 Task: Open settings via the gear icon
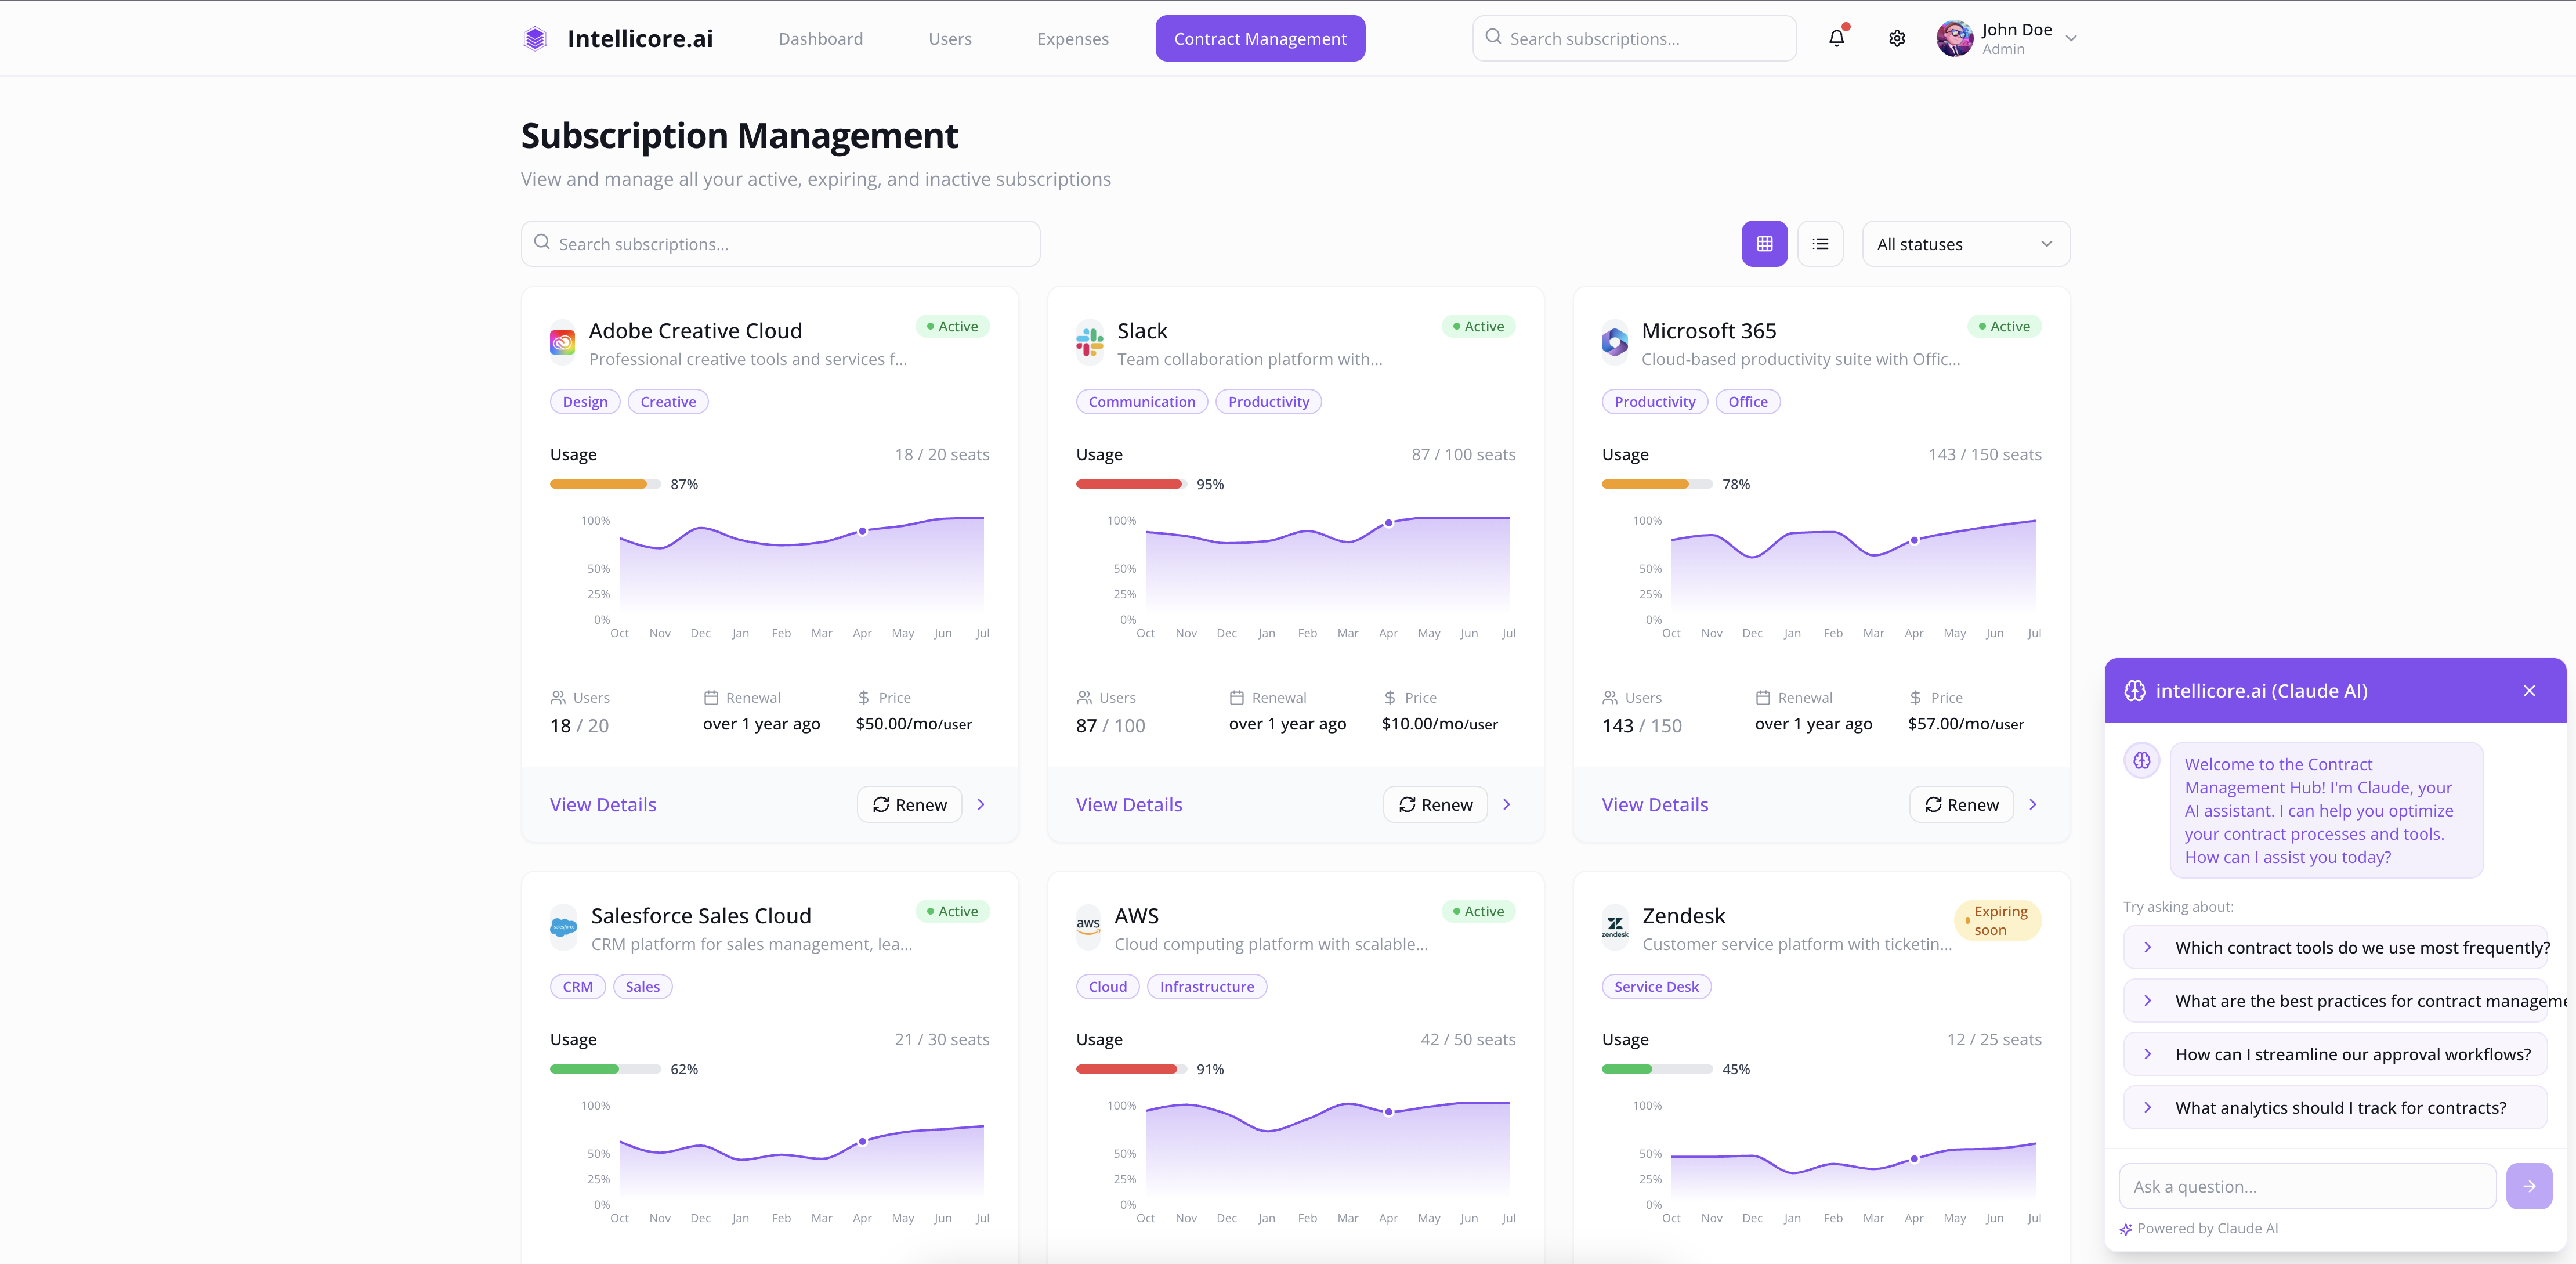(1896, 38)
